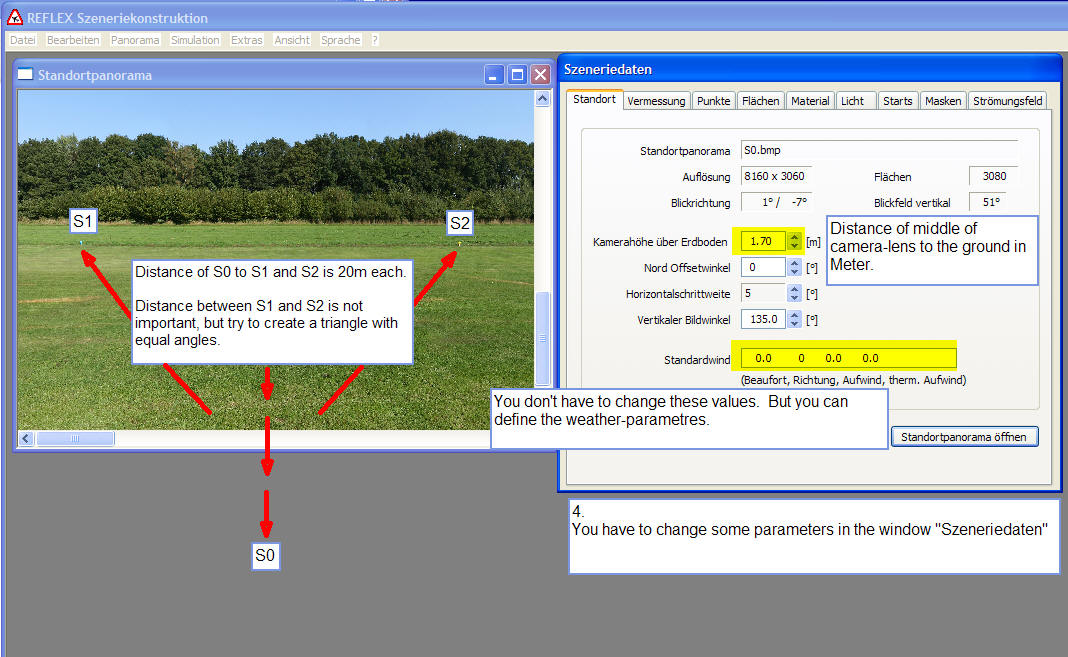Switch to the Starts tab
The image size is (1068, 657).
(x=898, y=101)
